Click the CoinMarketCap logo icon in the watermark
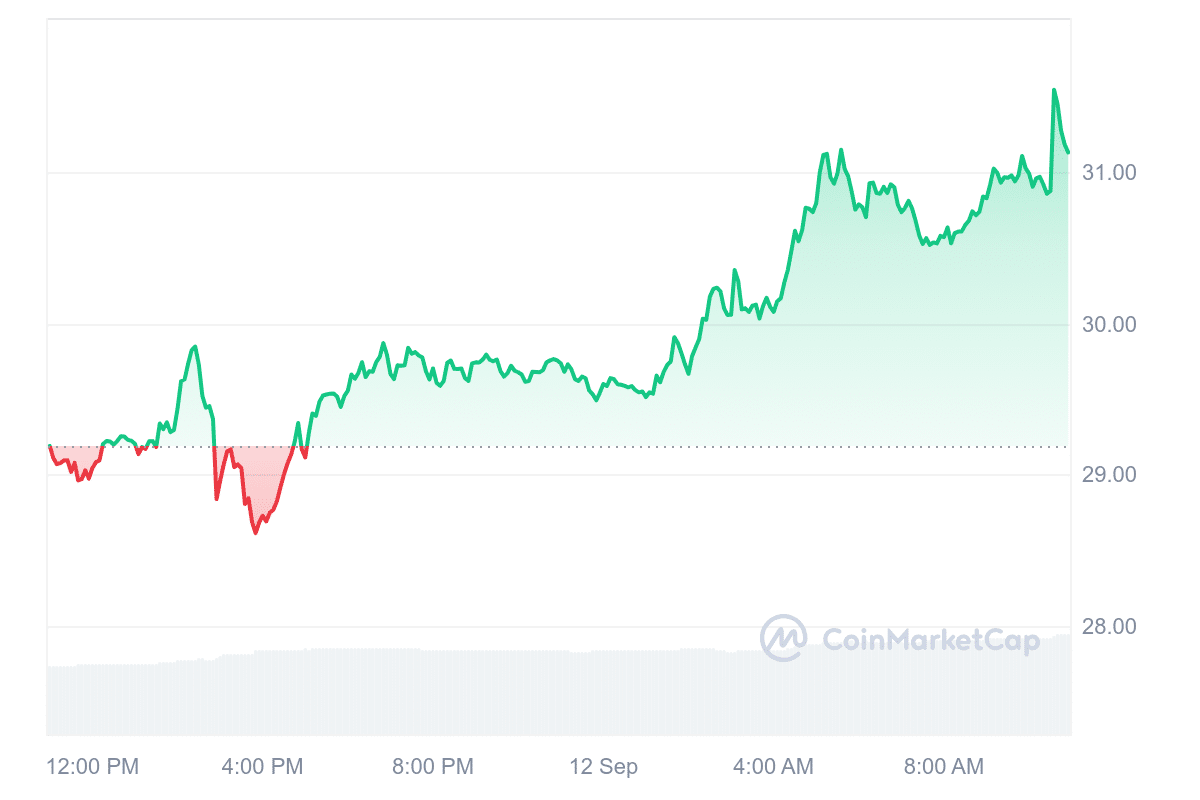This screenshot has width=1200, height=800. pos(783,638)
